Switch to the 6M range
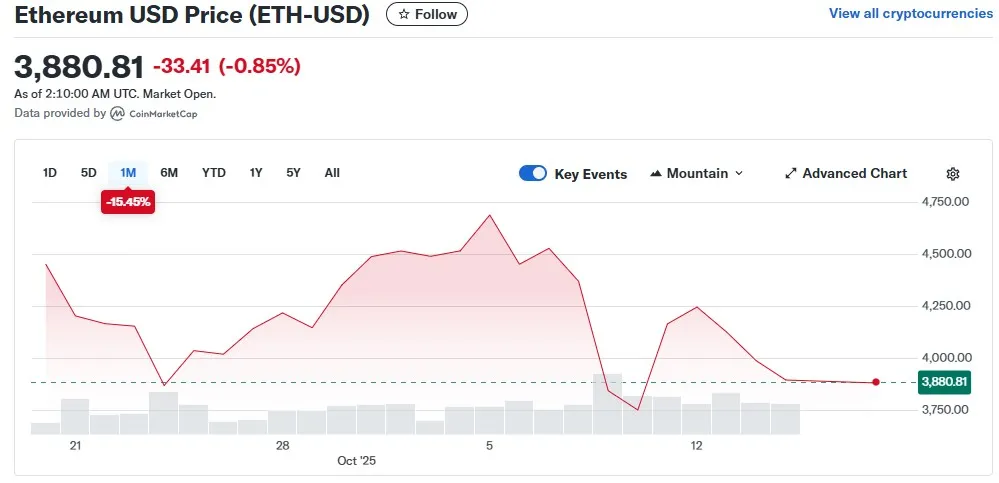 tap(169, 172)
